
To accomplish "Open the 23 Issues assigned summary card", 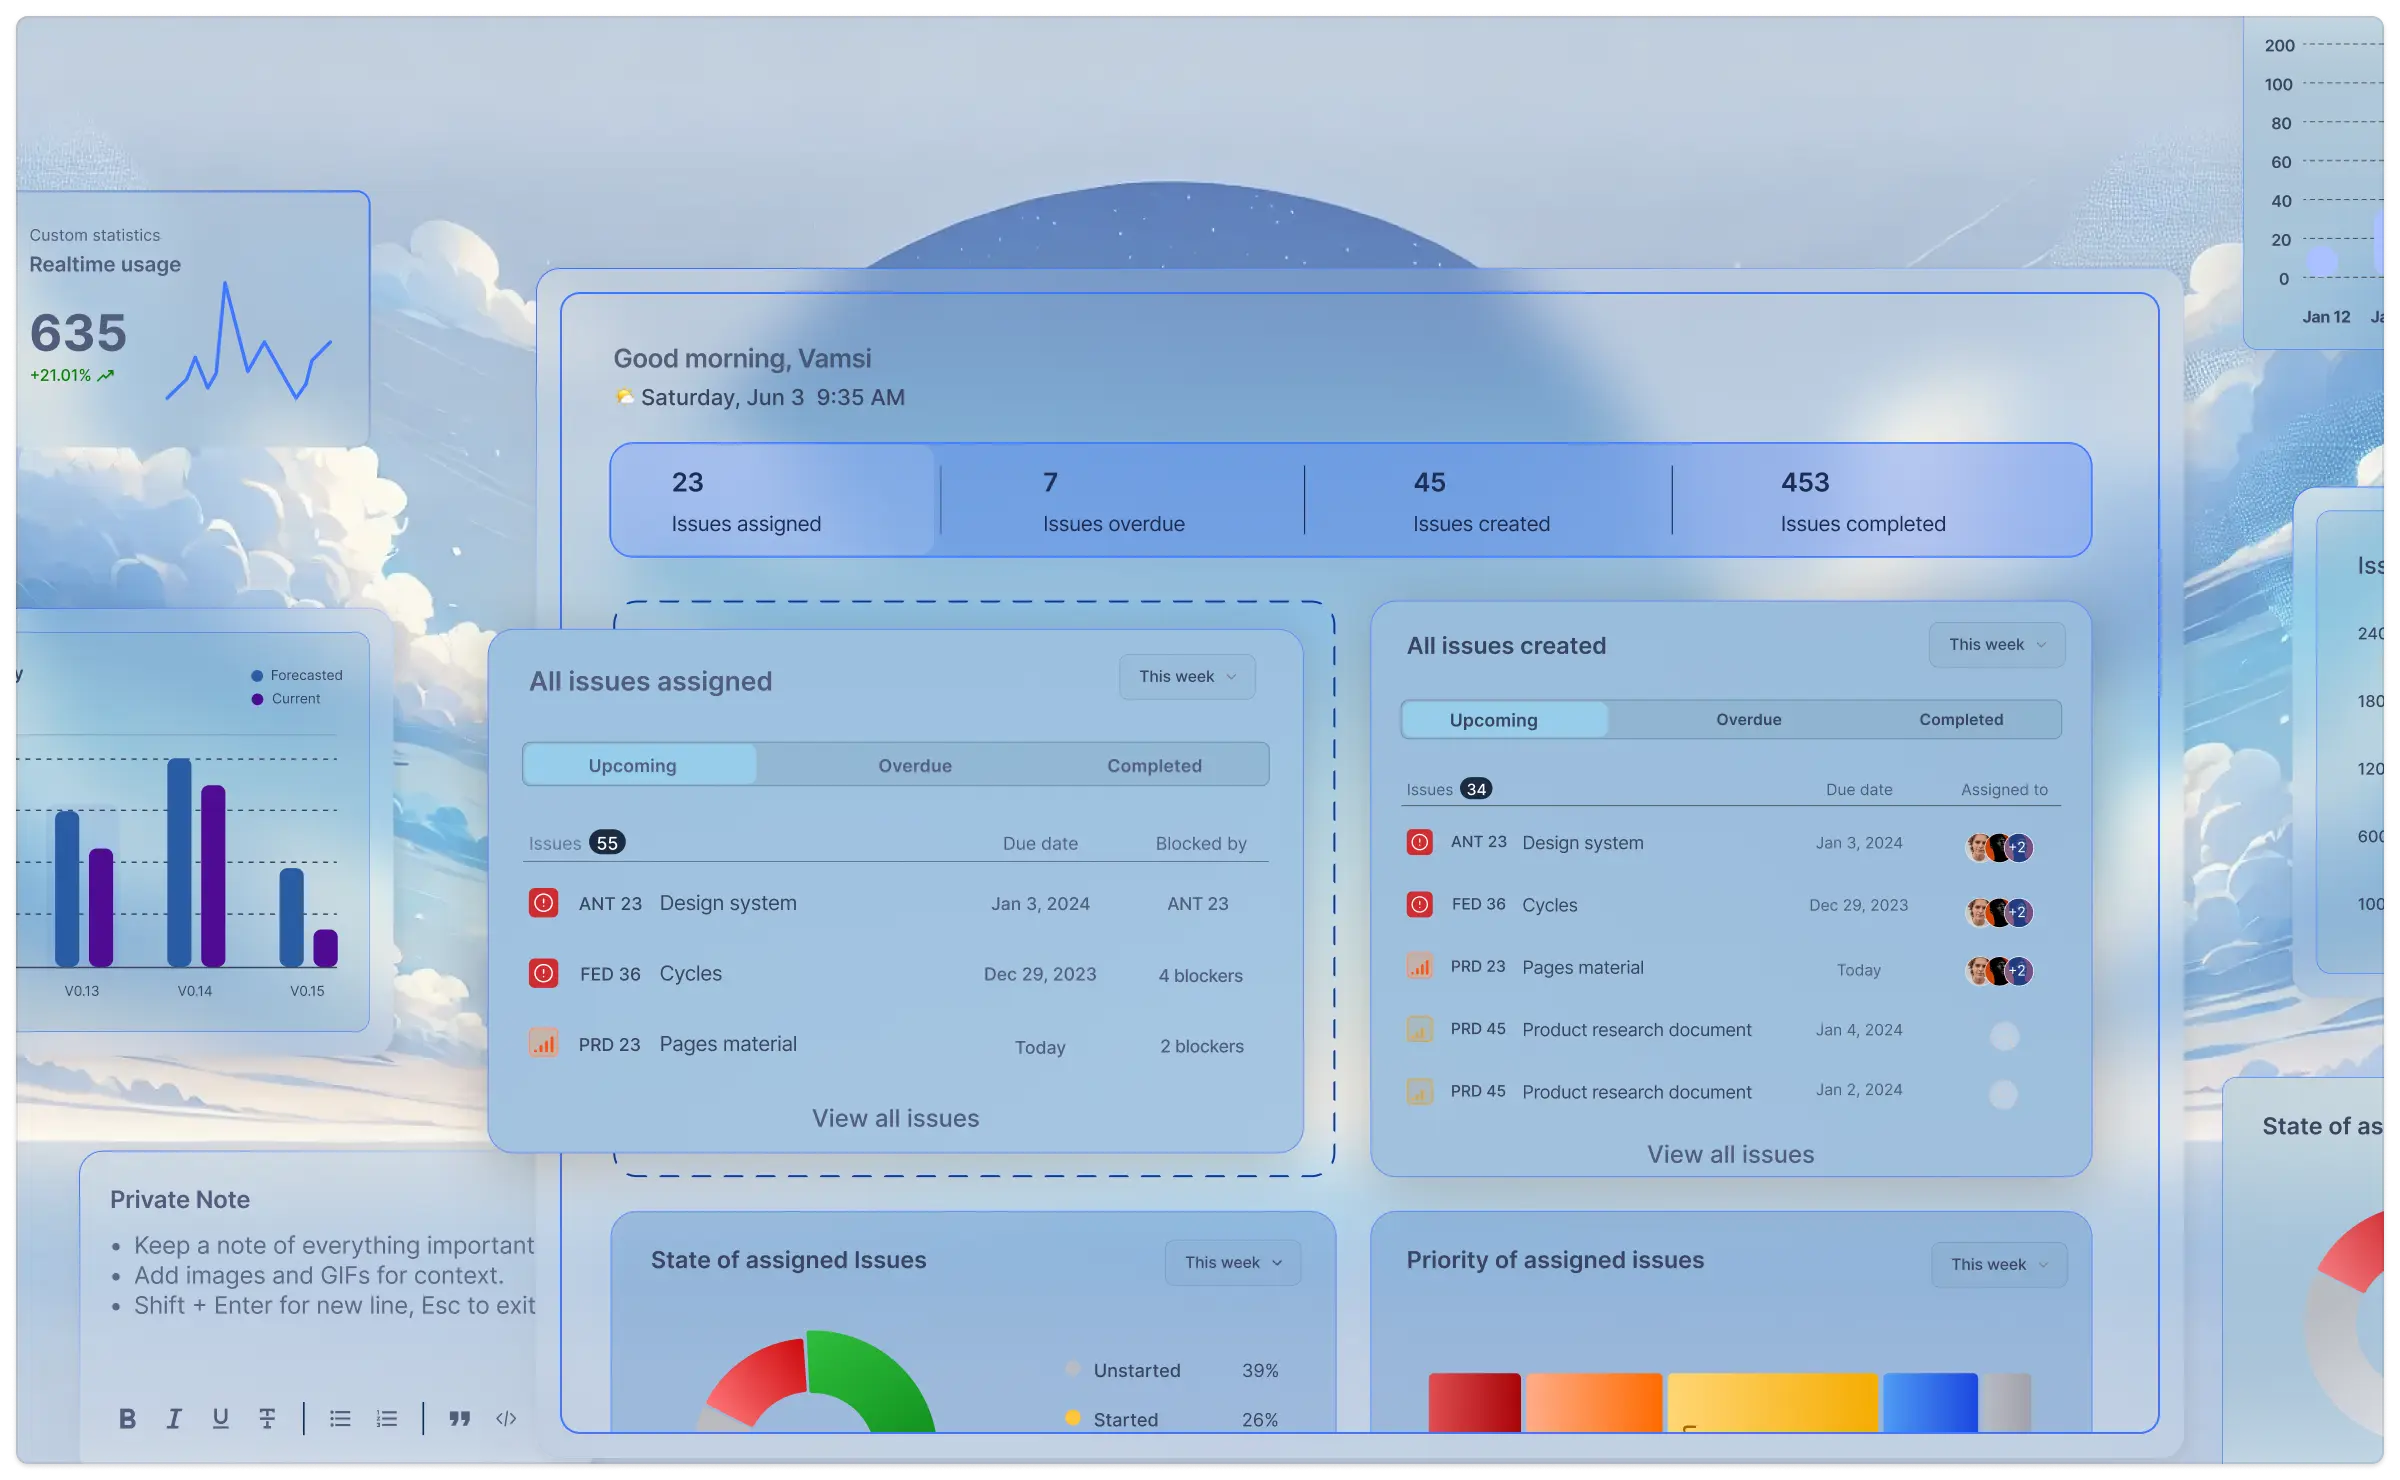I will pos(773,500).
